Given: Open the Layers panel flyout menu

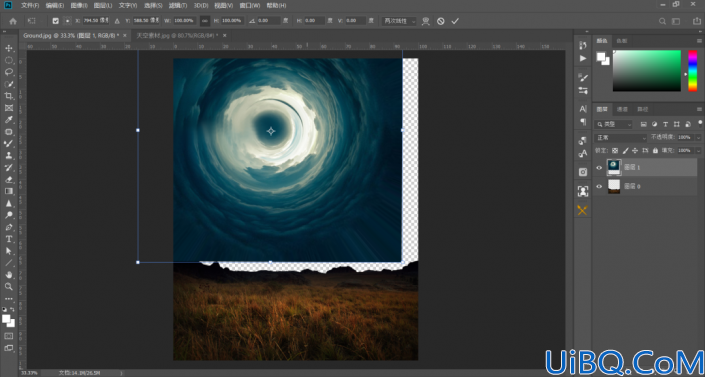Looking at the screenshot, I should click(699, 109).
